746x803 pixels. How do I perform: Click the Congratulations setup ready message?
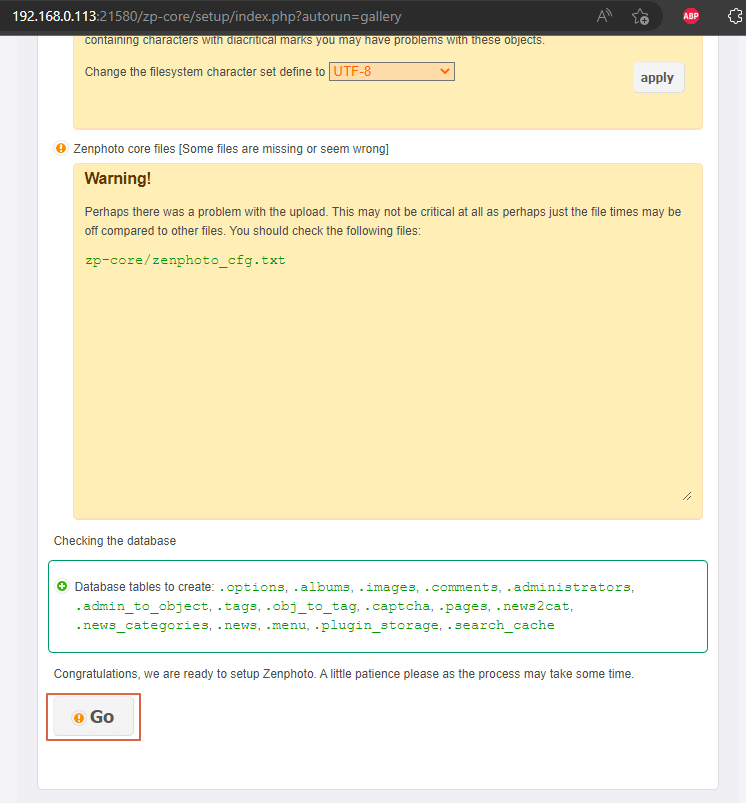(x=344, y=674)
